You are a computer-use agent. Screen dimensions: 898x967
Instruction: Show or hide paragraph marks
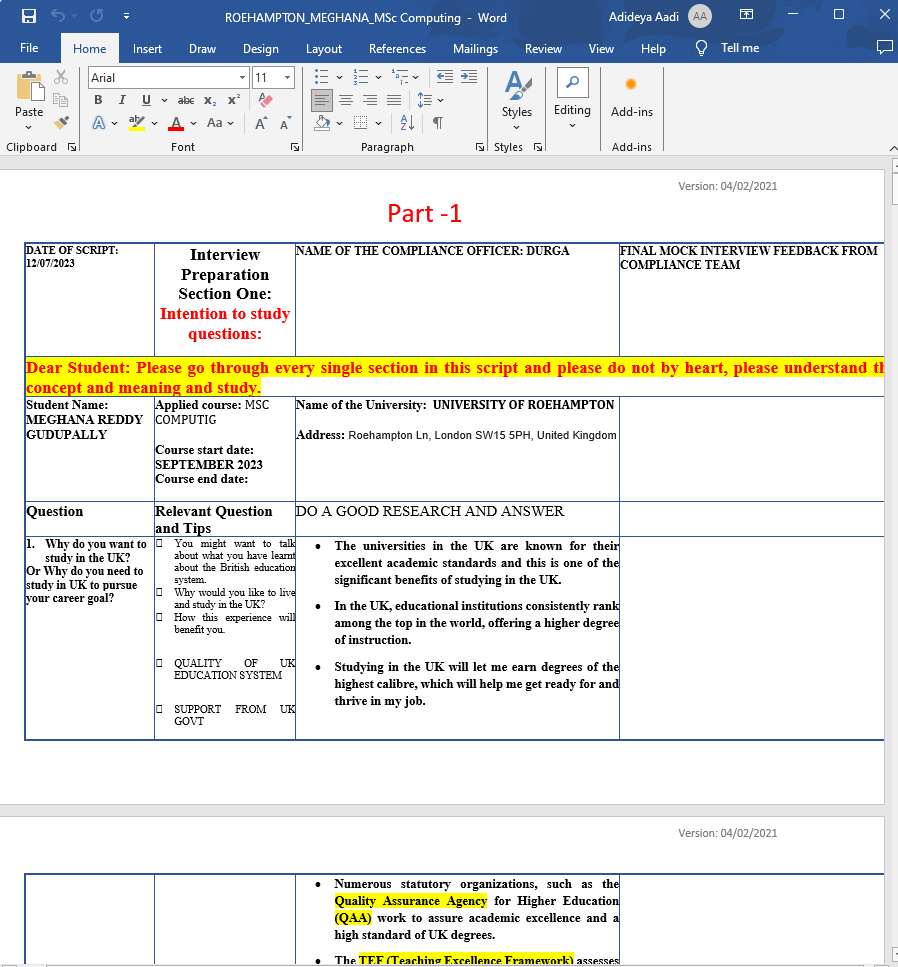pyautogui.click(x=438, y=123)
